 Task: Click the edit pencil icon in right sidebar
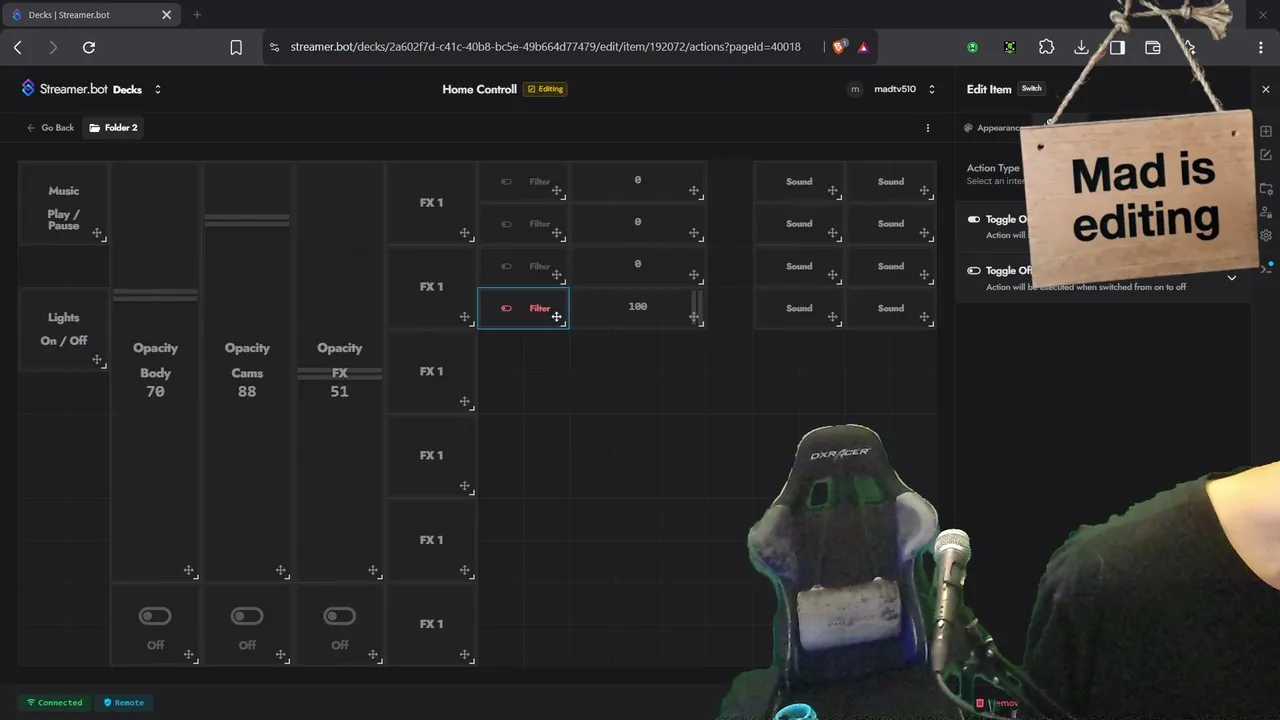pos(1266,155)
